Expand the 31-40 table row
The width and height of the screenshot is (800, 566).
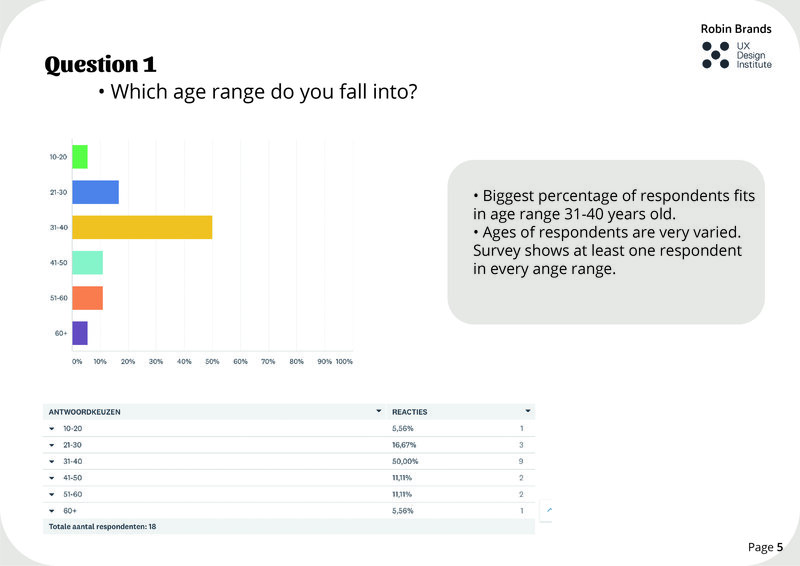click(x=51, y=461)
